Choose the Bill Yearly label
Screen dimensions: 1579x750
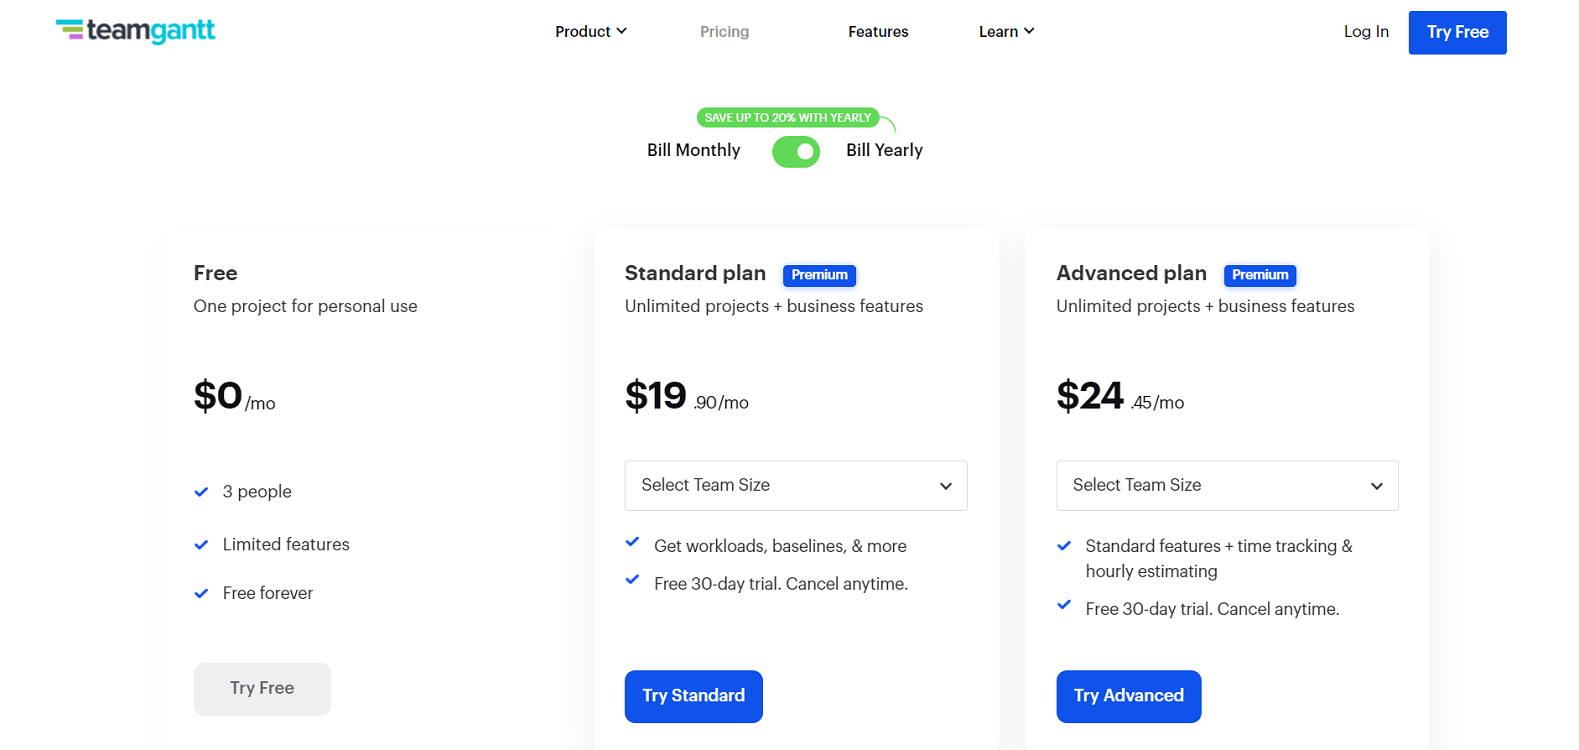pyautogui.click(x=884, y=150)
